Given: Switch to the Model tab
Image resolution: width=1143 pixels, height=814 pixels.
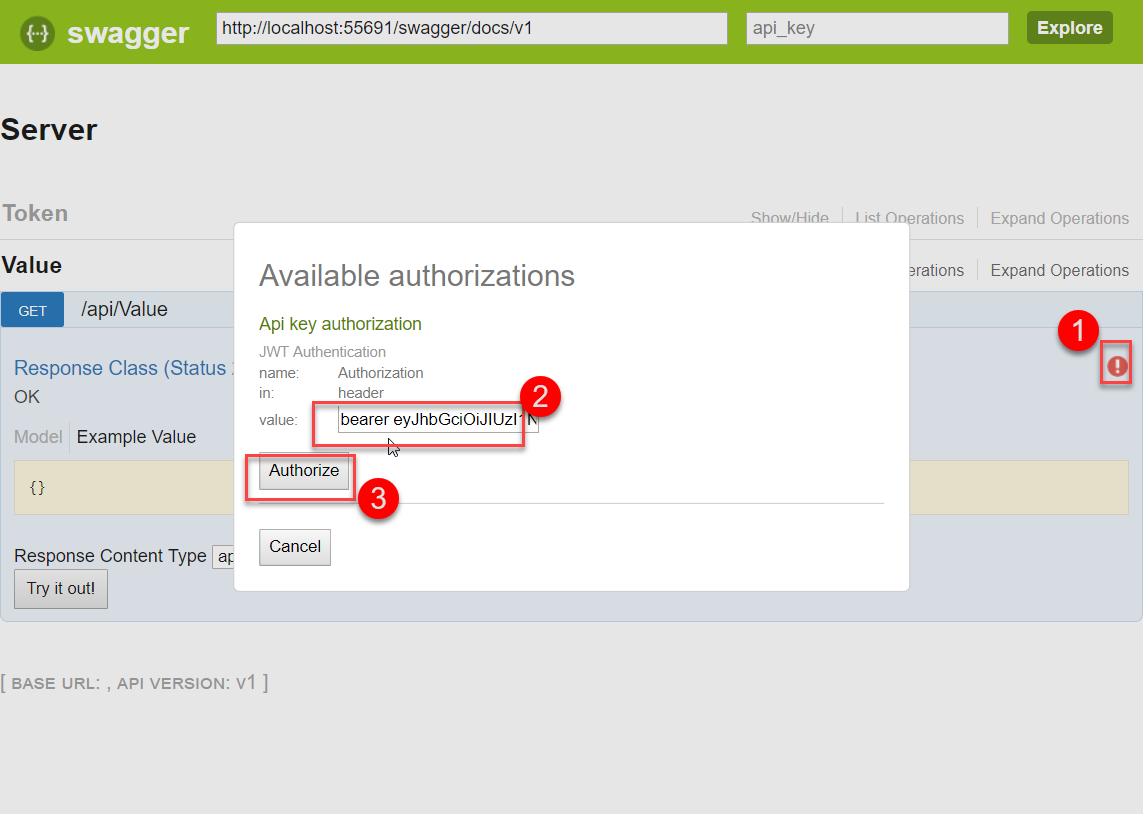Looking at the screenshot, I should [38, 437].
